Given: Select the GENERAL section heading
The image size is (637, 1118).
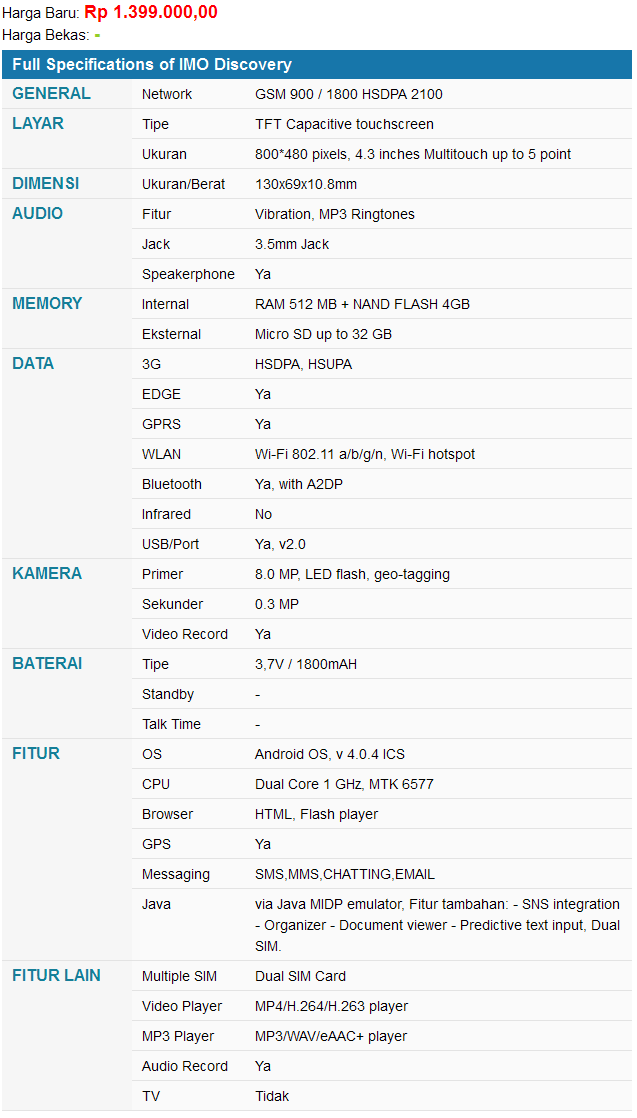Looking at the screenshot, I should (51, 94).
